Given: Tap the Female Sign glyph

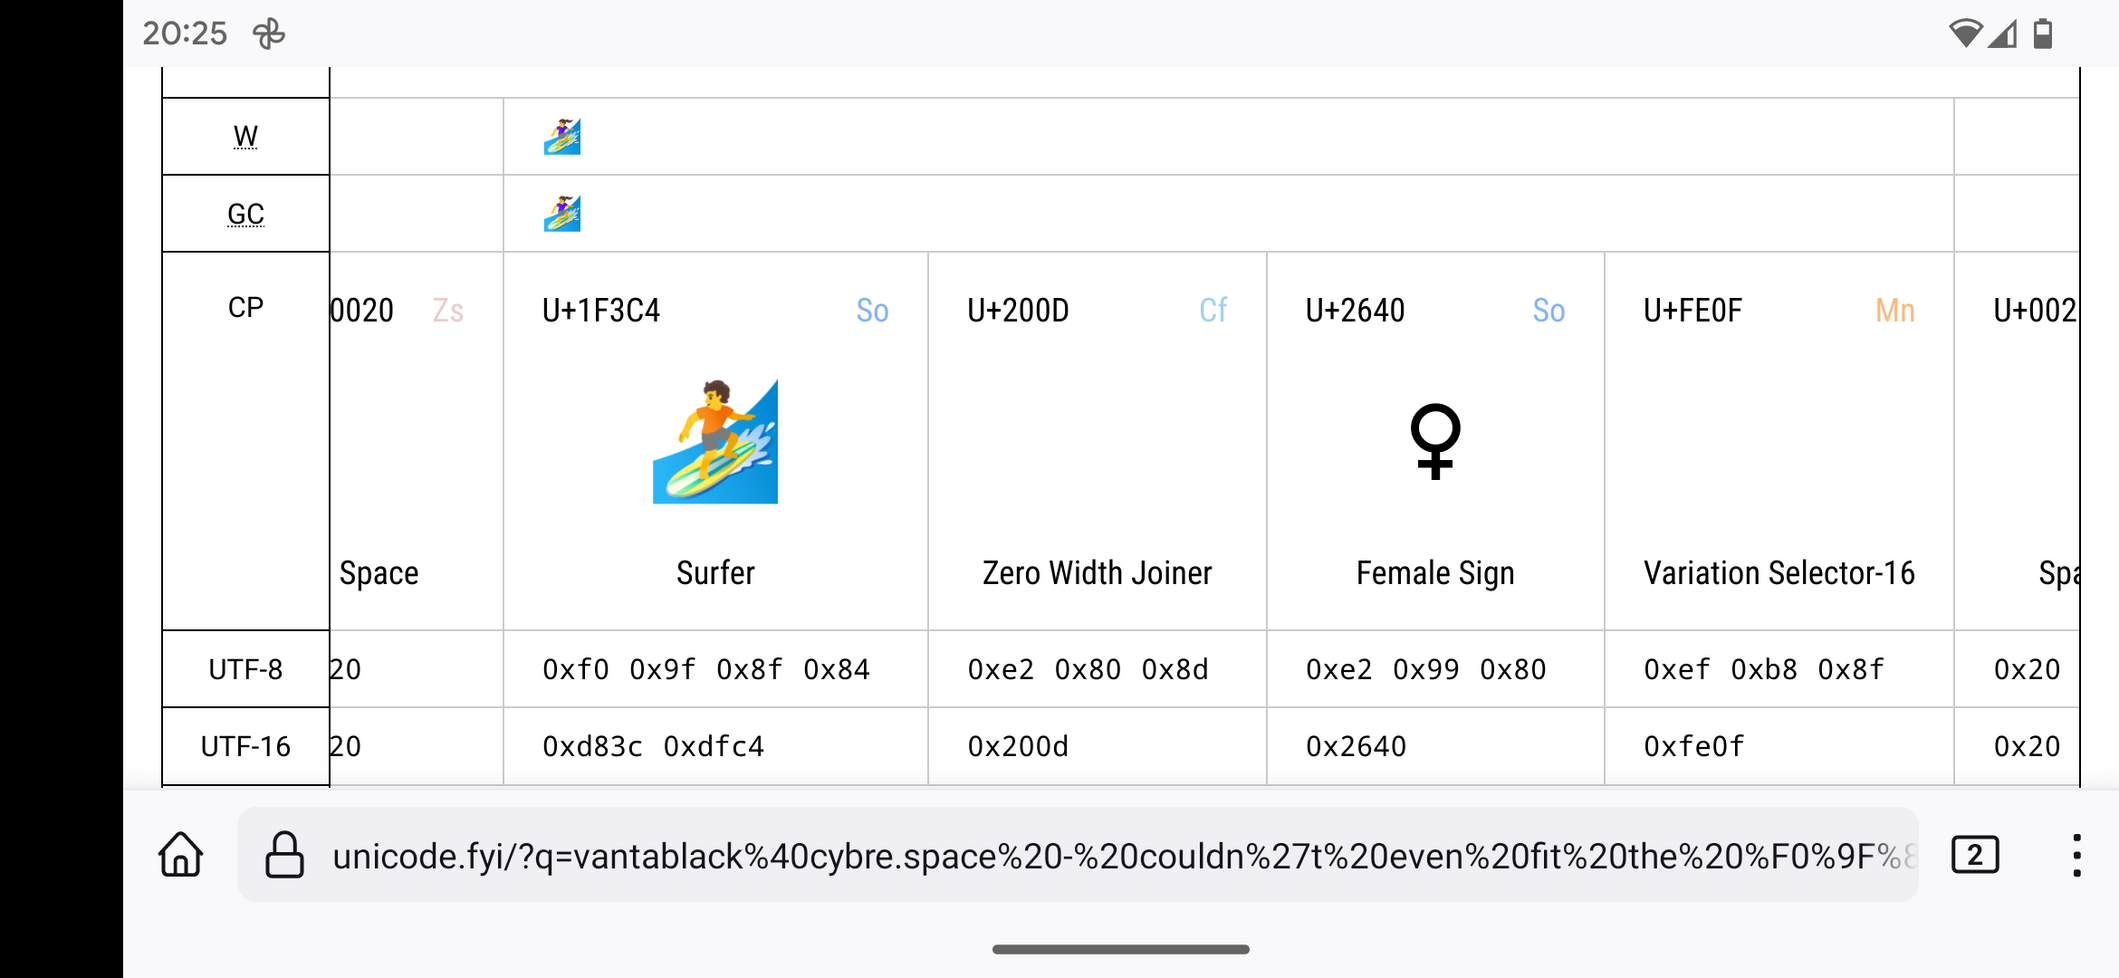Looking at the screenshot, I should (1435, 441).
